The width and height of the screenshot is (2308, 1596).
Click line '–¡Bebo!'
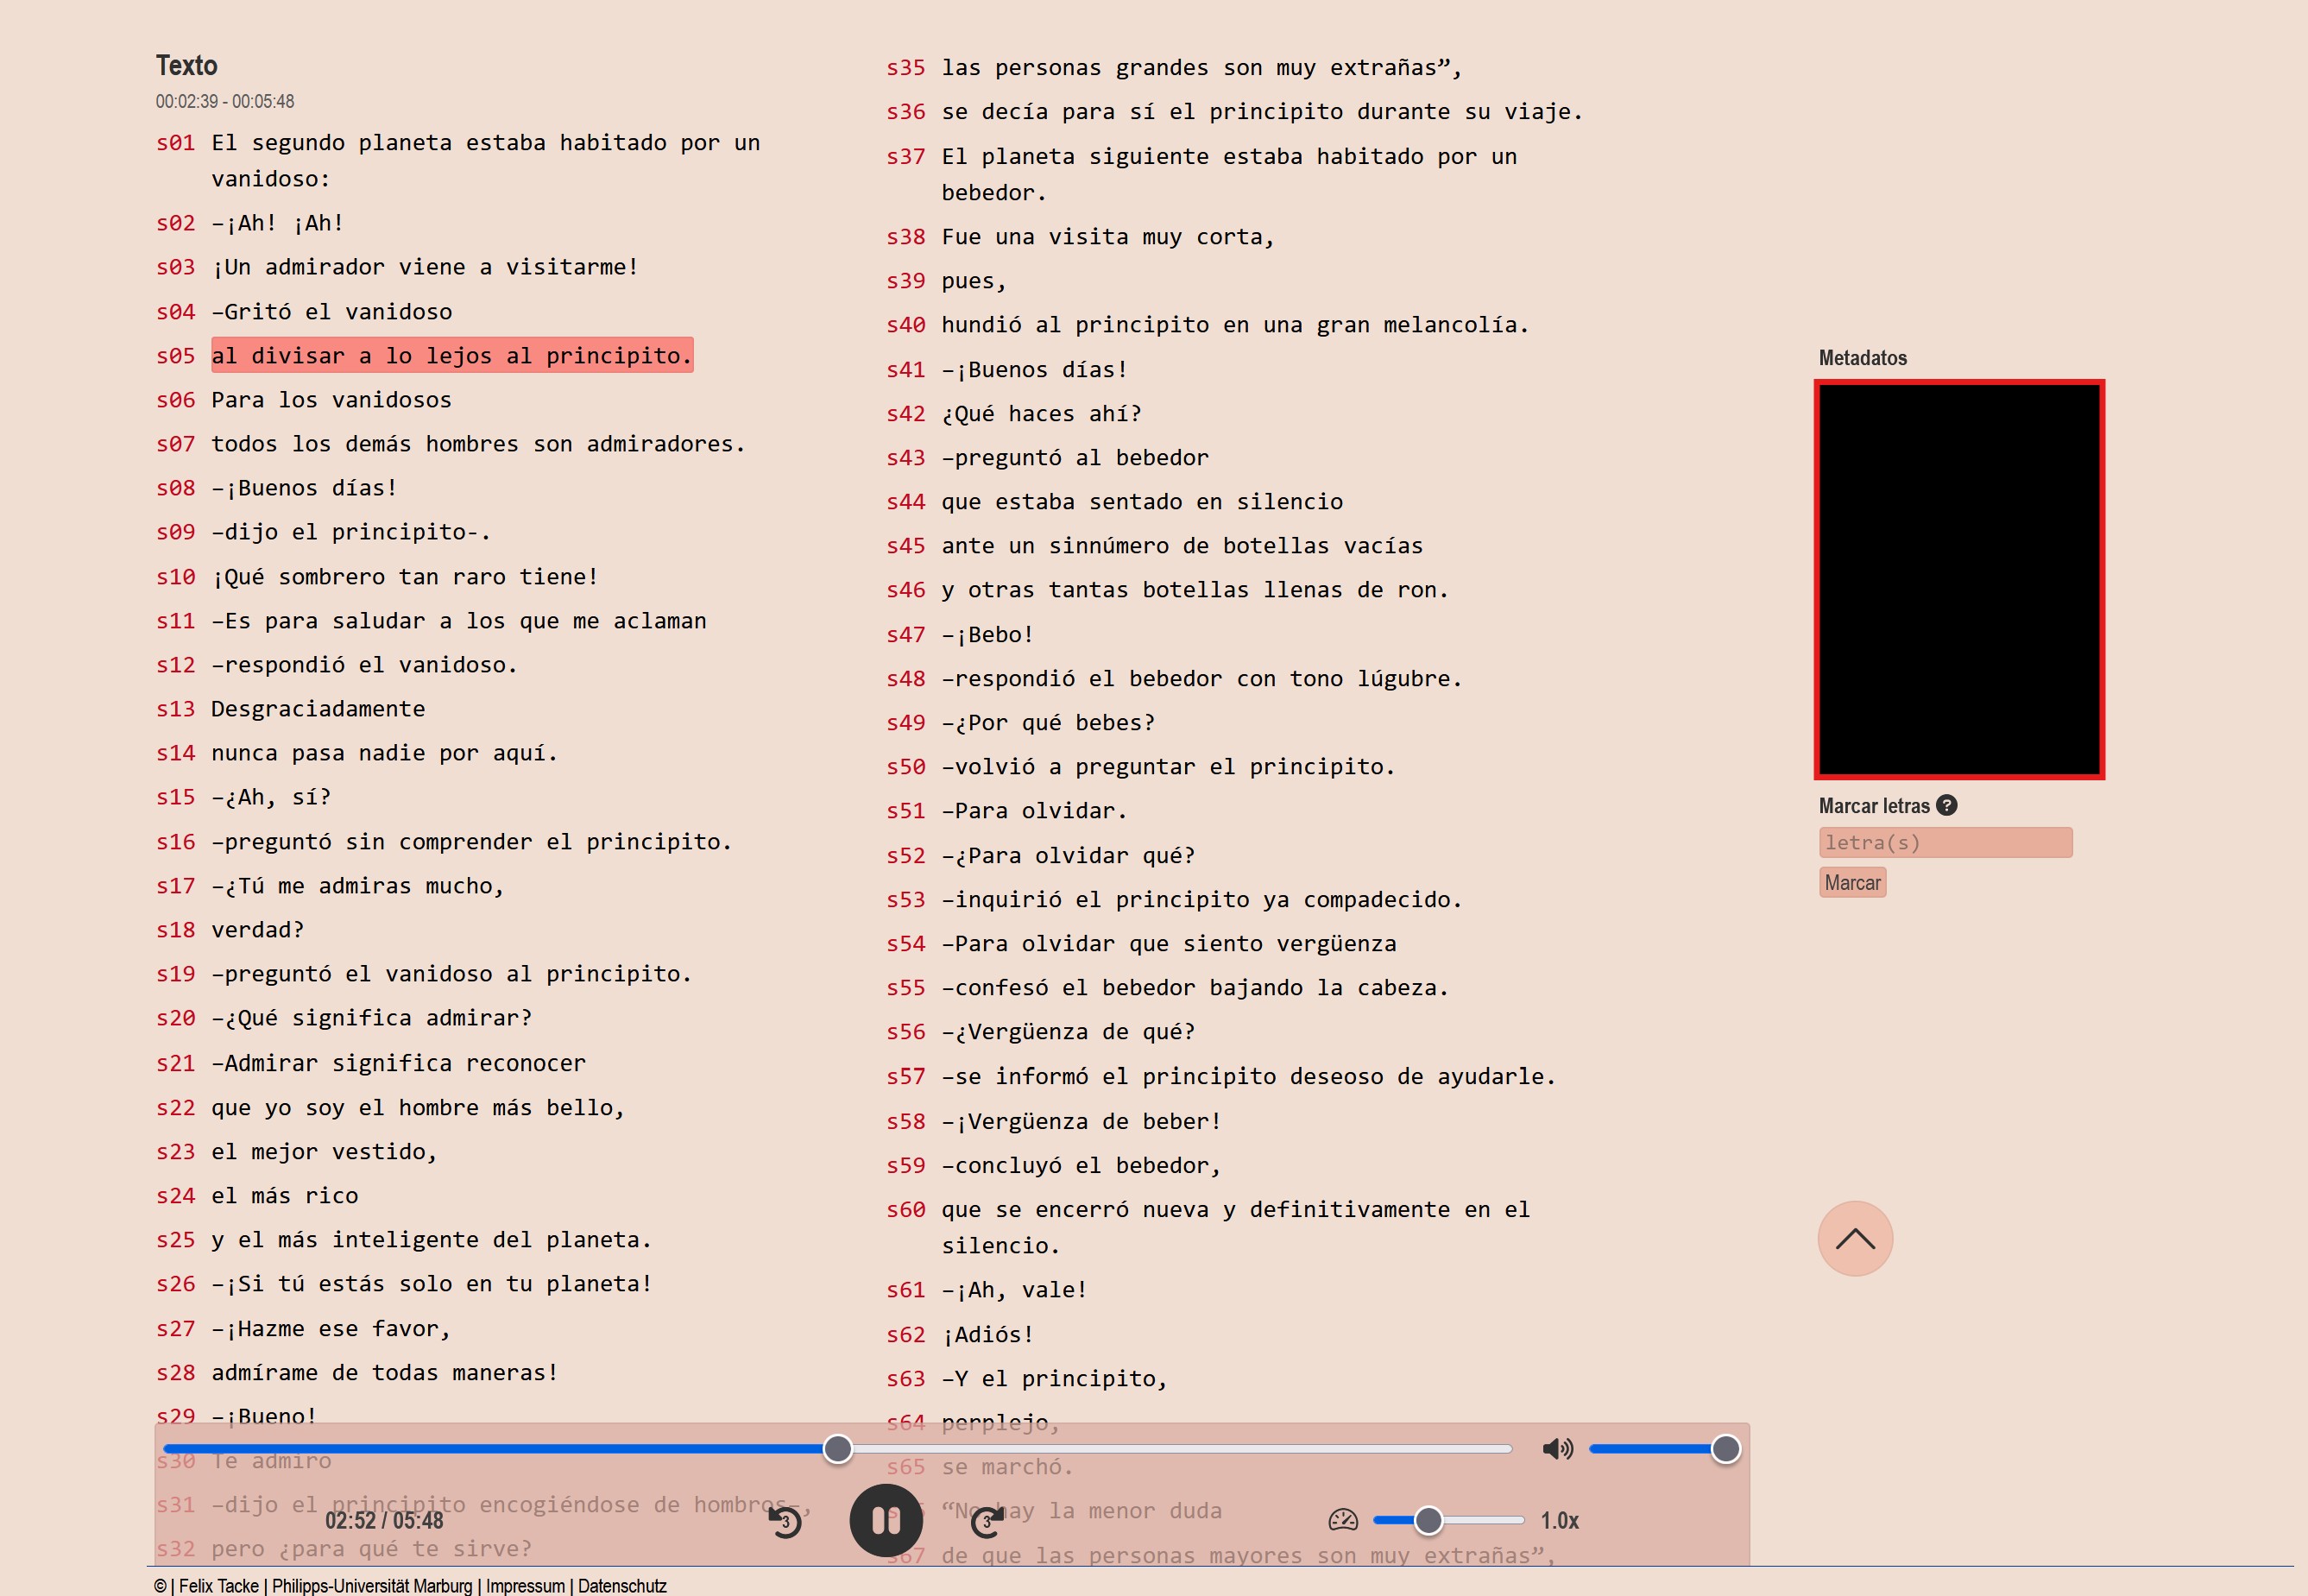pyautogui.click(x=988, y=634)
